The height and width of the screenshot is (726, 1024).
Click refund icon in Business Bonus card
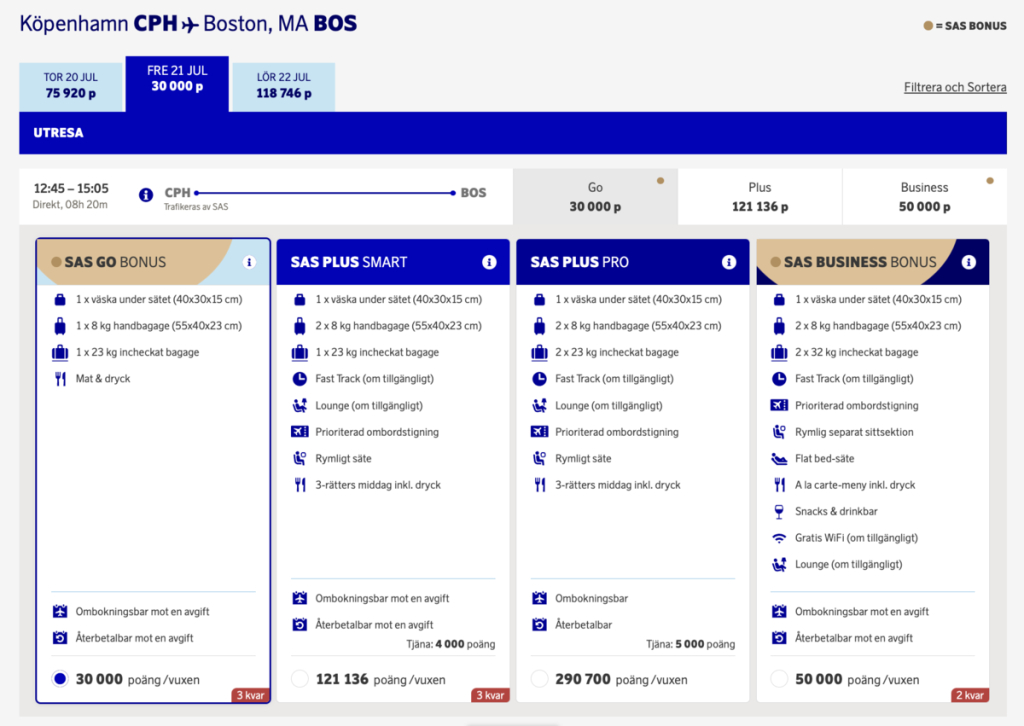pyautogui.click(x=779, y=638)
